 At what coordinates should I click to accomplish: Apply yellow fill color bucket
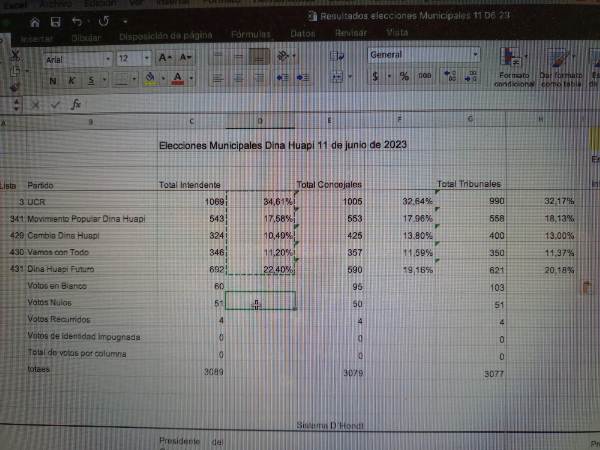pos(151,79)
